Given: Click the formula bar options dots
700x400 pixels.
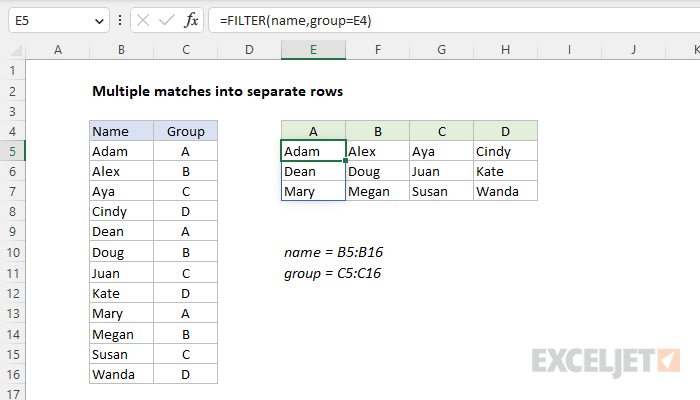Looking at the screenshot, I should click(x=120, y=21).
